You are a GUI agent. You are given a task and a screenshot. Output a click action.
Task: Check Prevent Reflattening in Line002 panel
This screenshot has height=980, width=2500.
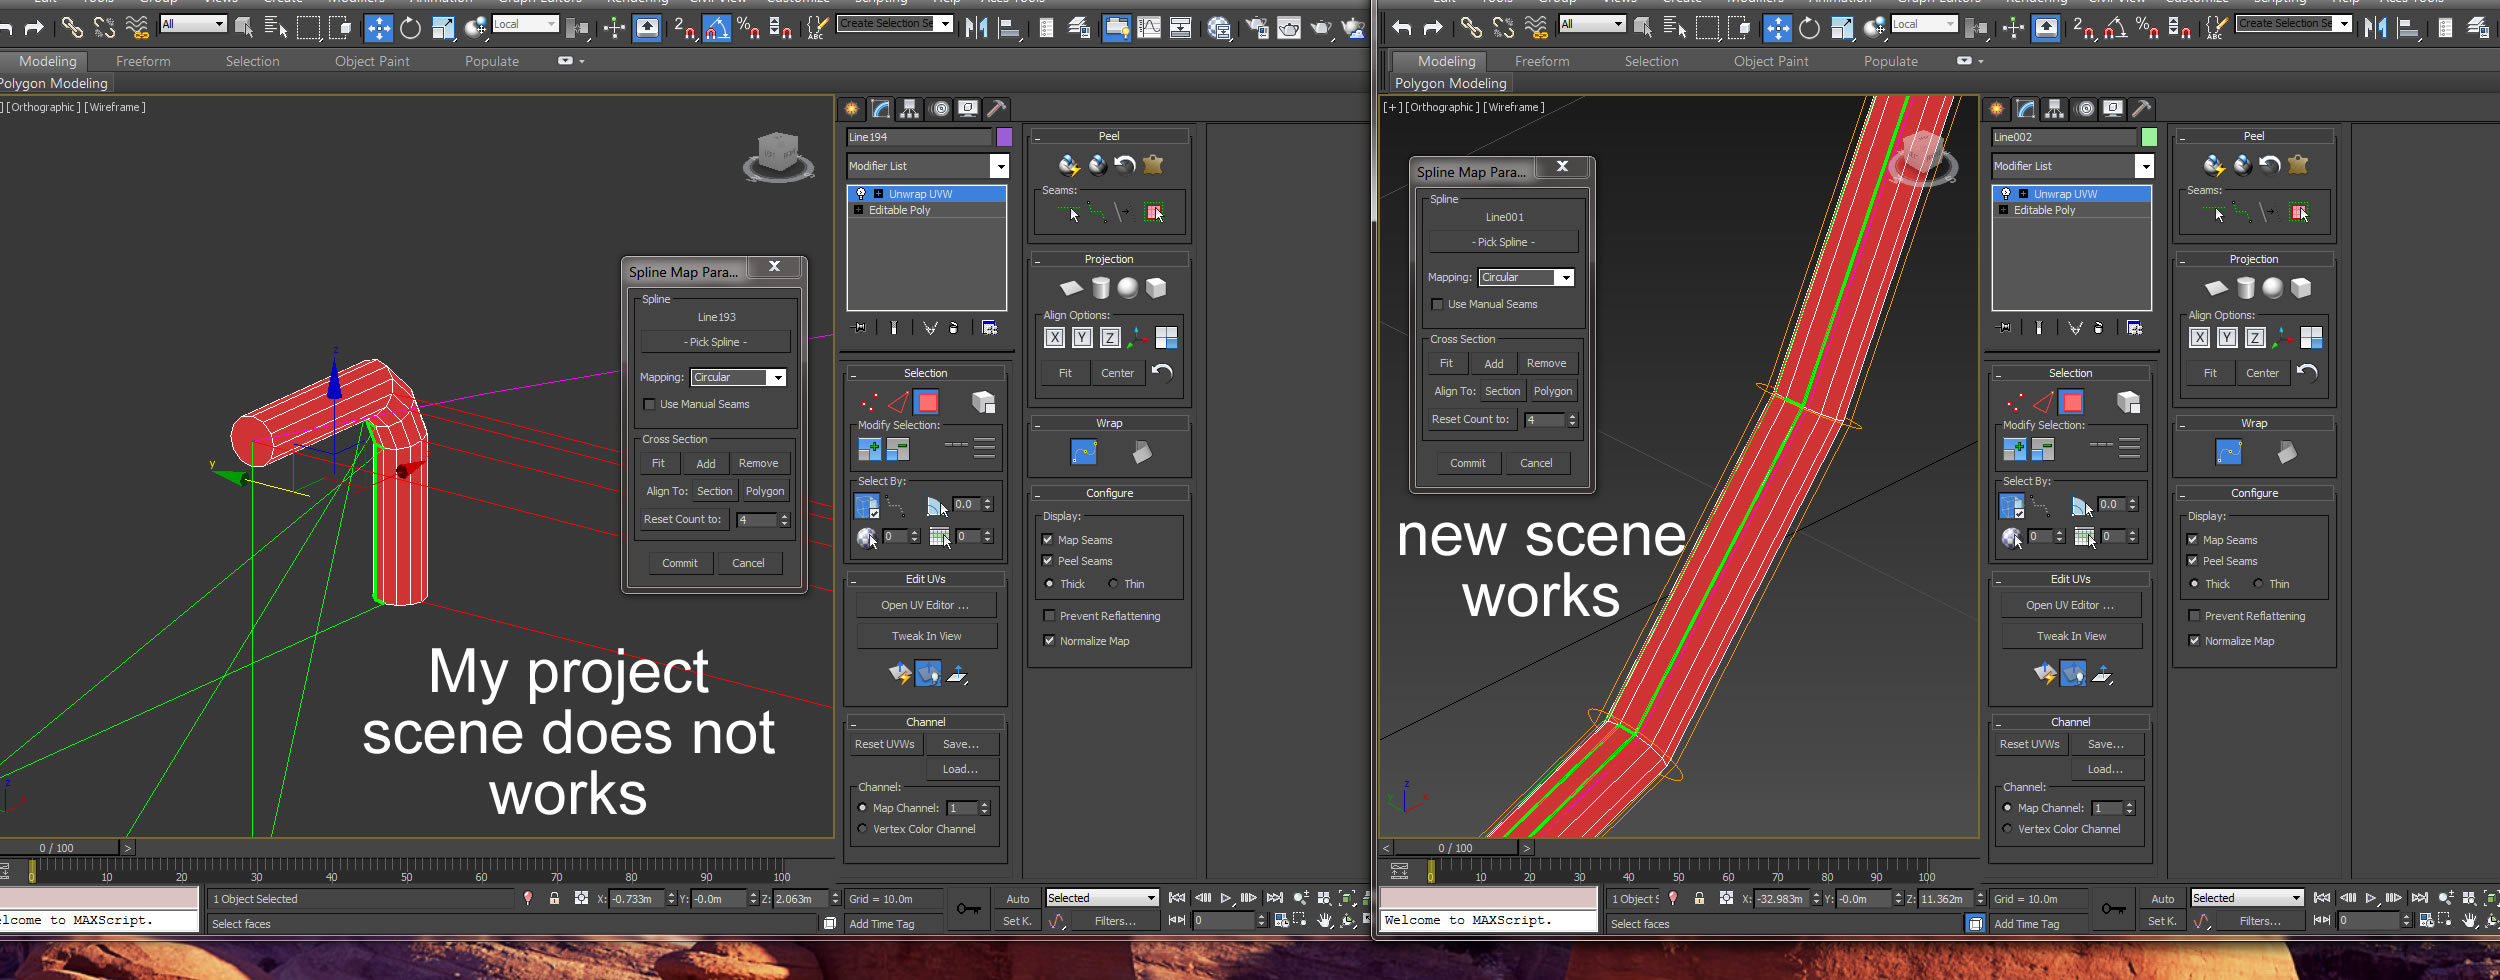[x=2194, y=616]
